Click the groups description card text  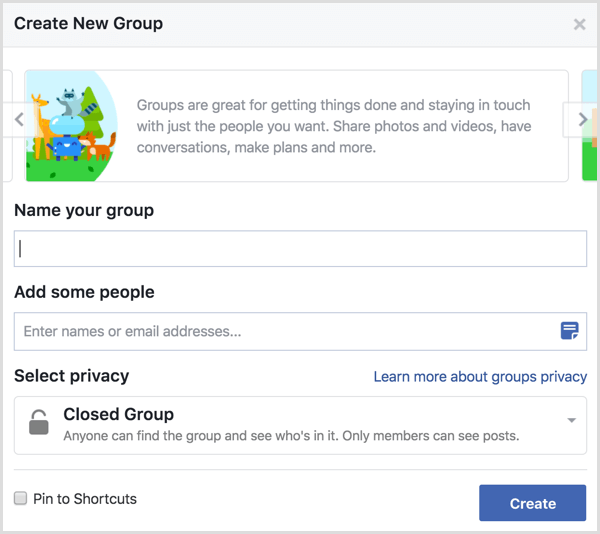(334, 126)
